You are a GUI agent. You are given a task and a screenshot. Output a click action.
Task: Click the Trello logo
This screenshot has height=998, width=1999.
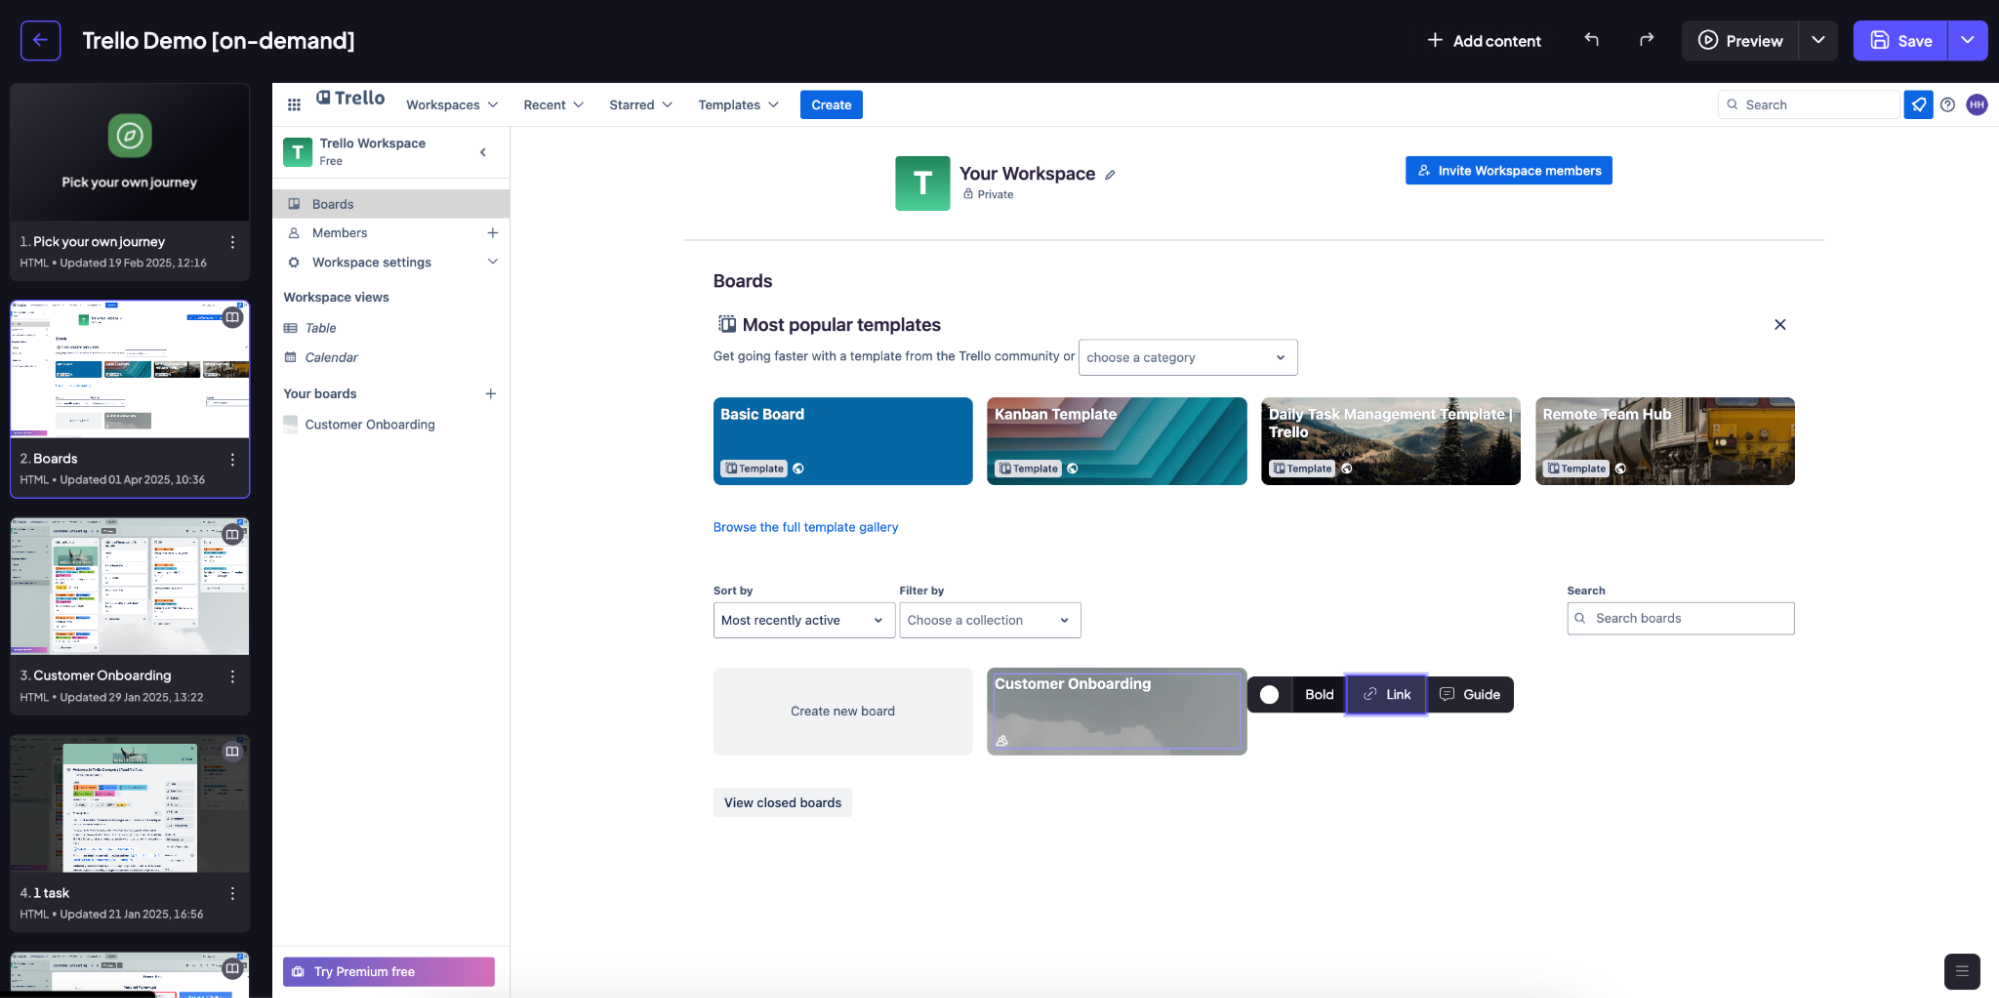(350, 98)
